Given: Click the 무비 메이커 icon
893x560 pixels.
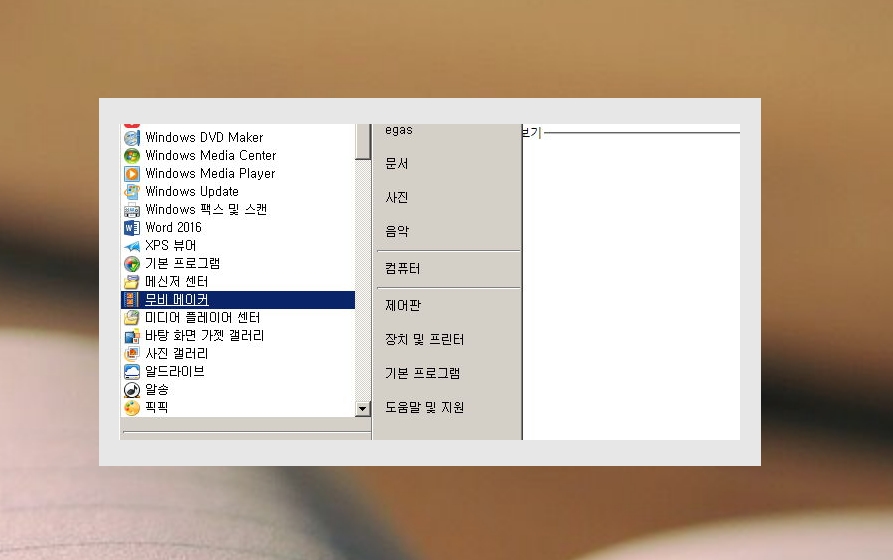Looking at the screenshot, I should click(132, 300).
